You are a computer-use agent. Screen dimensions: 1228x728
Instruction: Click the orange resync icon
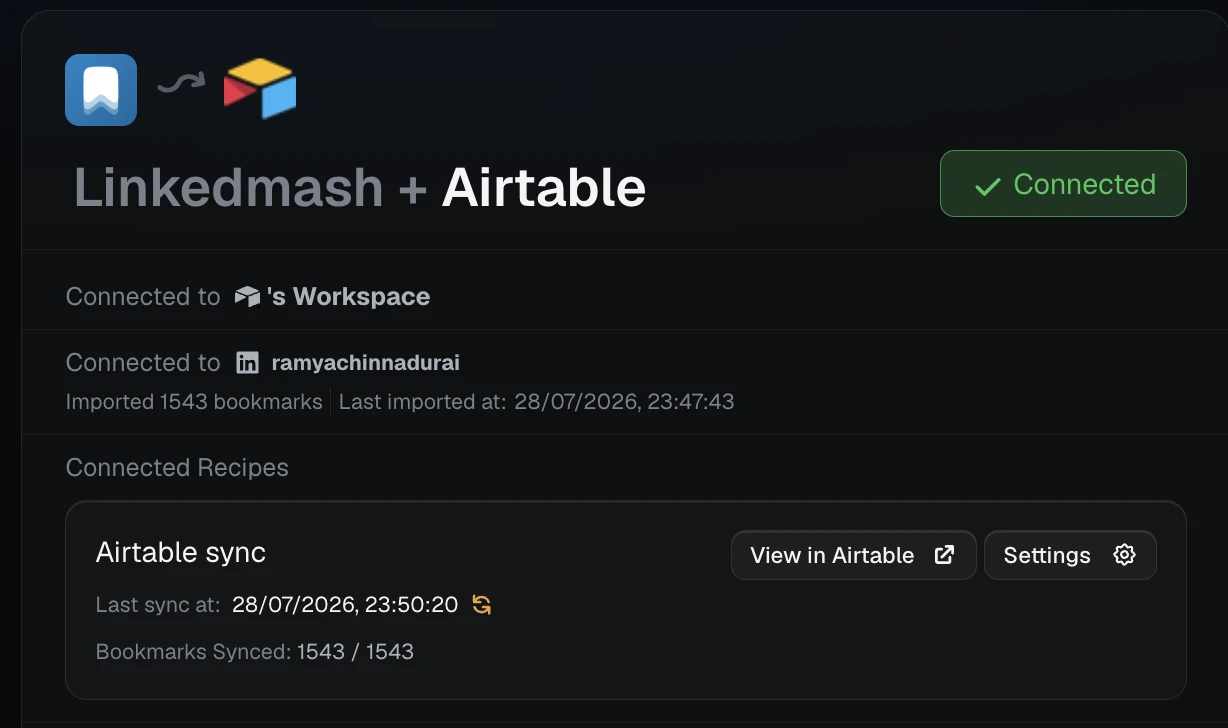[482, 605]
